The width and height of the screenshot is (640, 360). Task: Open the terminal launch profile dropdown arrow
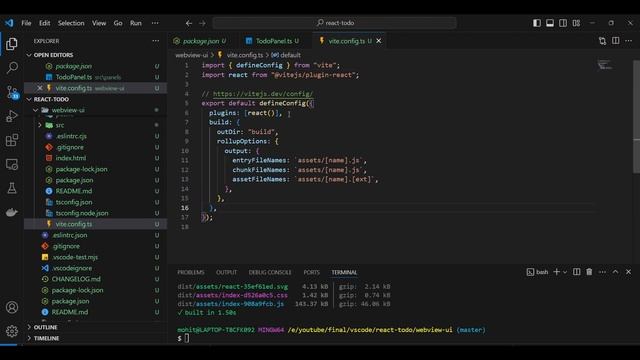click(565, 272)
